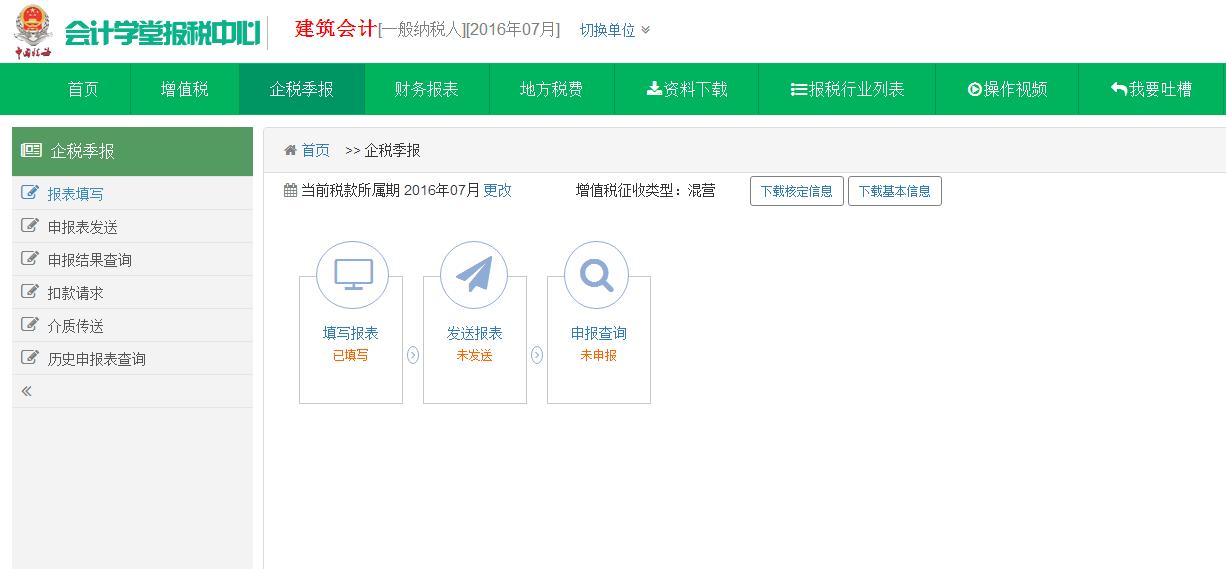Click the 下载核定信息 button

(x=796, y=191)
